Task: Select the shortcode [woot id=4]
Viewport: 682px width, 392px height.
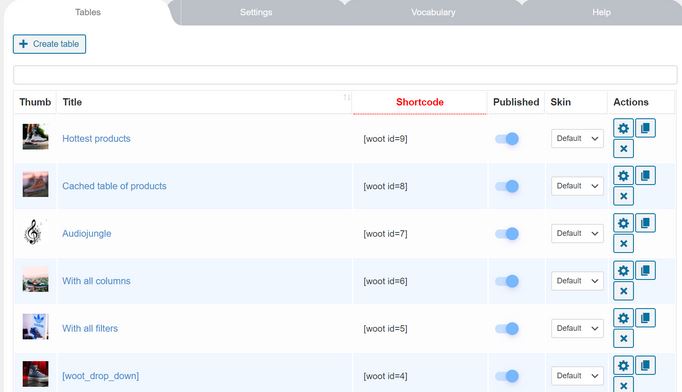Action: [385, 376]
